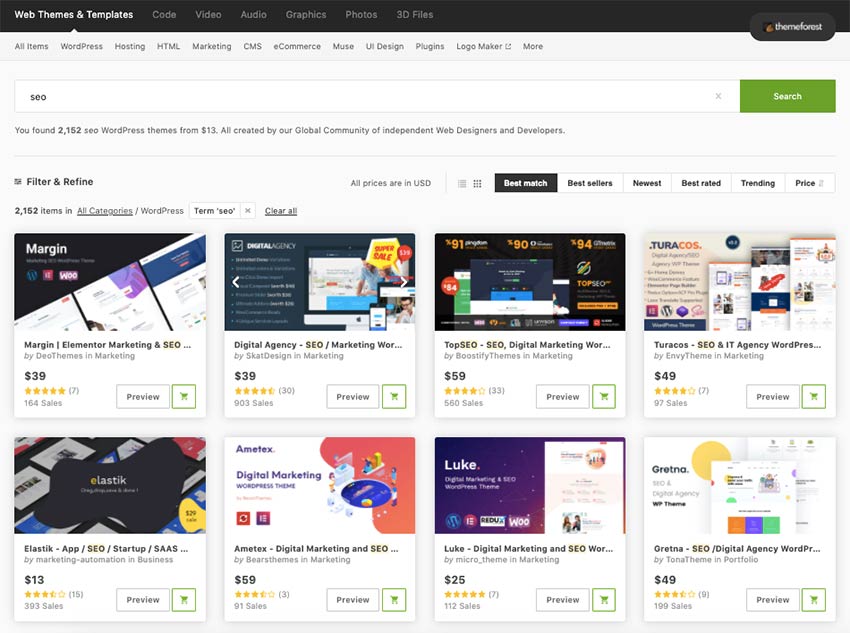Open the All Categories breadcrumb link

tap(105, 211)
